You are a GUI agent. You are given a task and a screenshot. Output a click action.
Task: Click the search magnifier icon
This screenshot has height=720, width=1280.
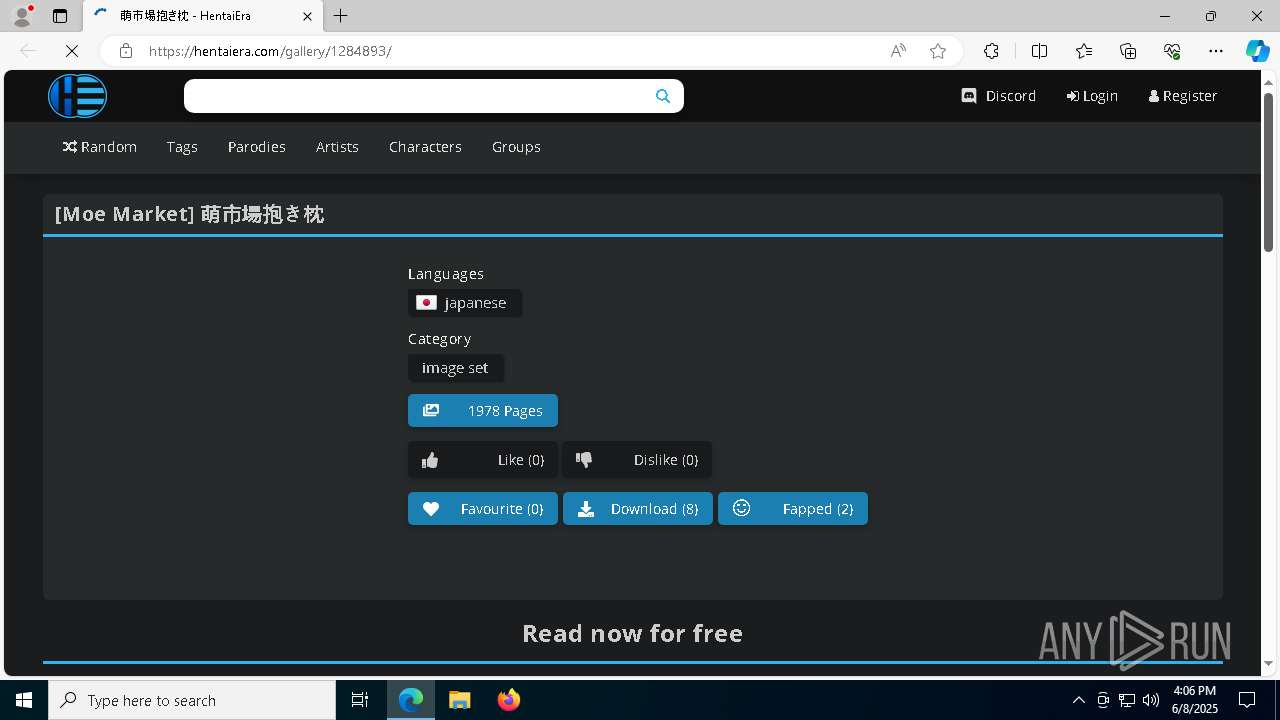click(x=662, y=96)
